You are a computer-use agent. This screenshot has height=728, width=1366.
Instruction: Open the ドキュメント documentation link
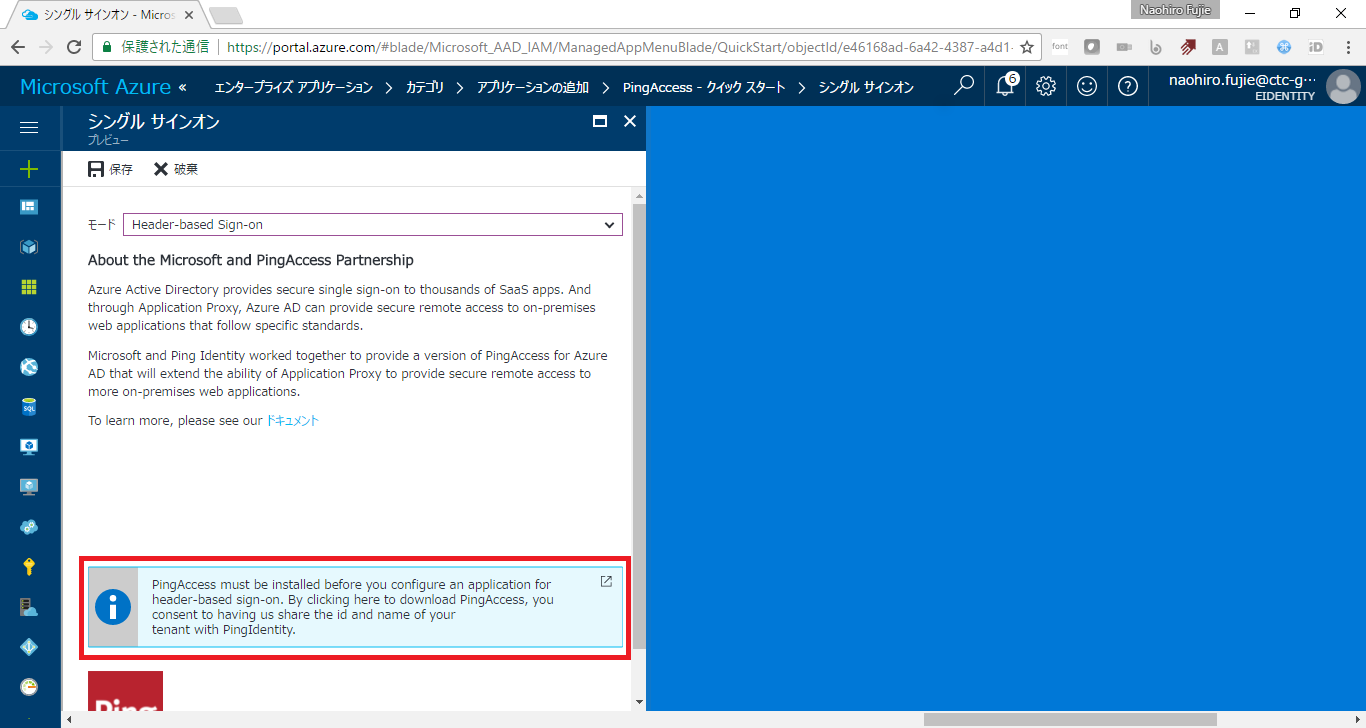pos(293,420)
